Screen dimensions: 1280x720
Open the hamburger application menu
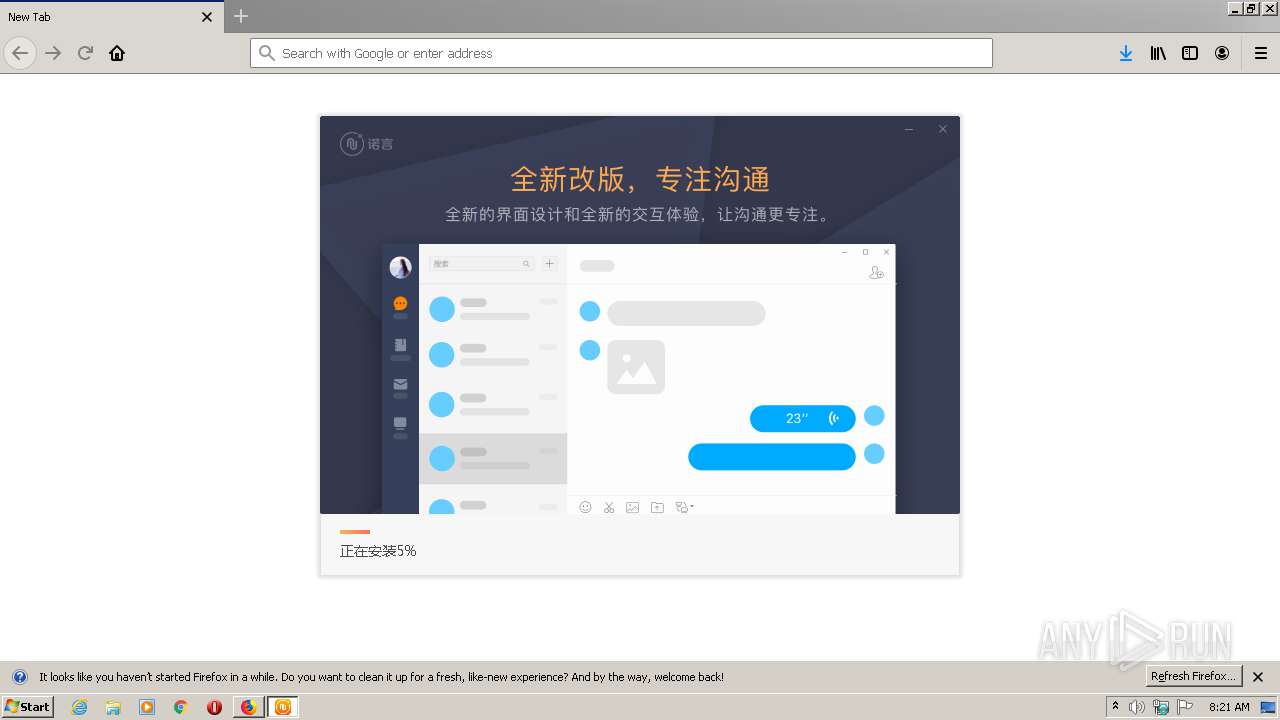pos(1261,53)
